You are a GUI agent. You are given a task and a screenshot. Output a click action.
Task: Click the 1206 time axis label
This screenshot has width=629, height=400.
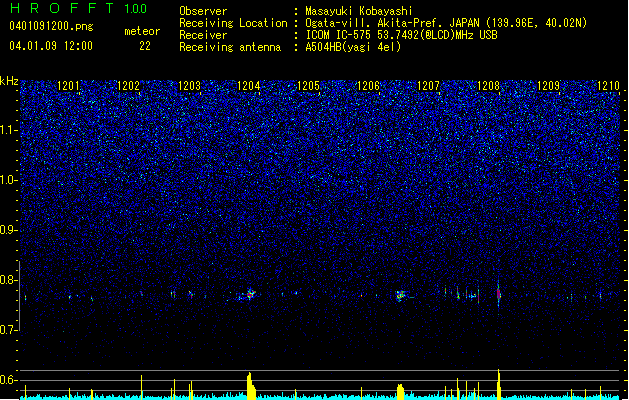coord(368,85)
